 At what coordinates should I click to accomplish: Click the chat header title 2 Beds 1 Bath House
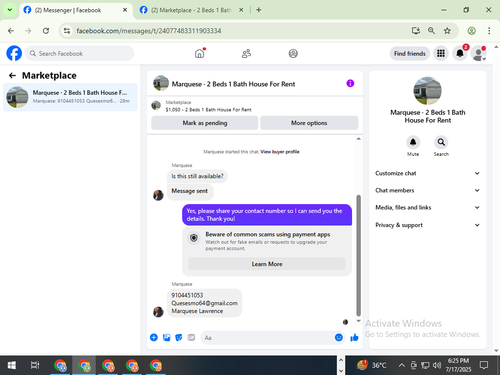point(233,84)
